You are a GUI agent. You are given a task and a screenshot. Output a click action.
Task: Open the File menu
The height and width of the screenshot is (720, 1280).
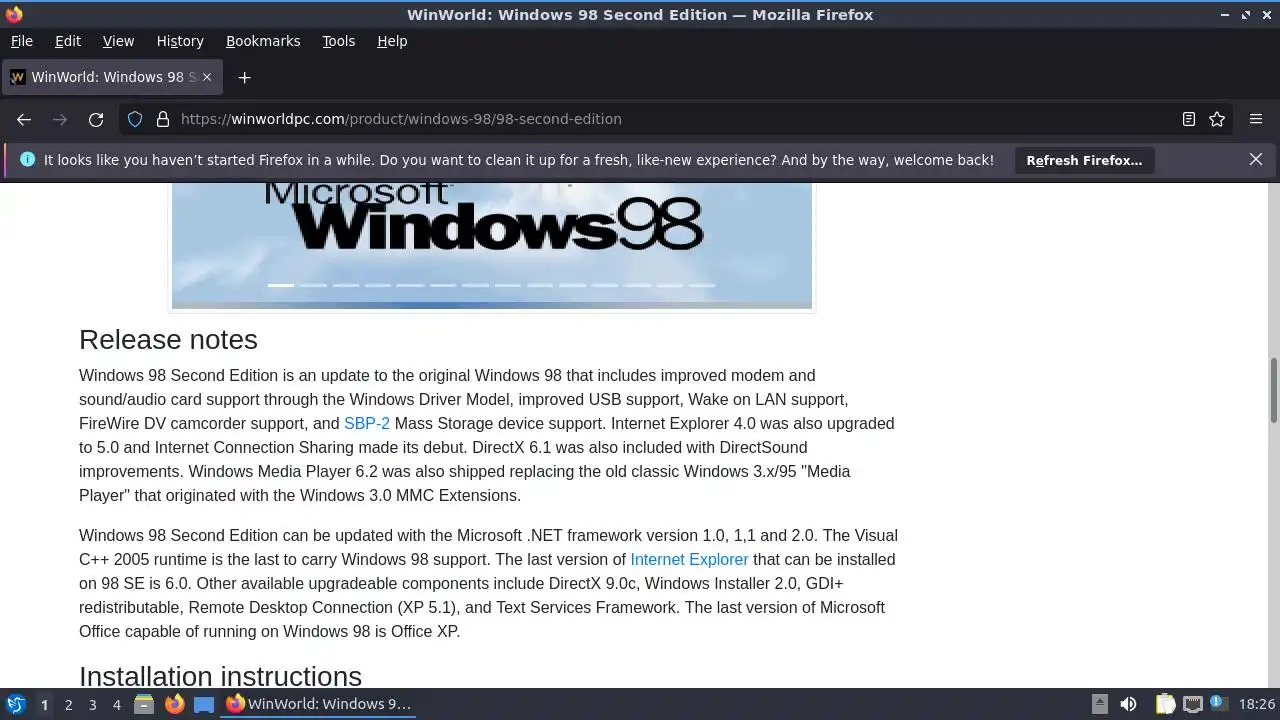pos(21,41)
